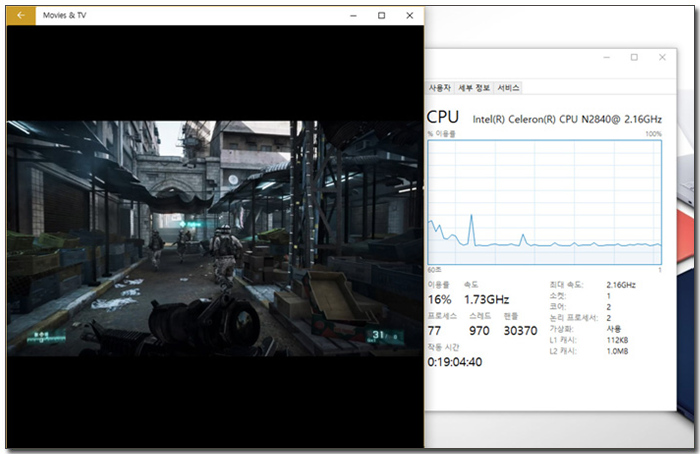
Task: Click the playing video in Movies & TV
Action: 215,238
